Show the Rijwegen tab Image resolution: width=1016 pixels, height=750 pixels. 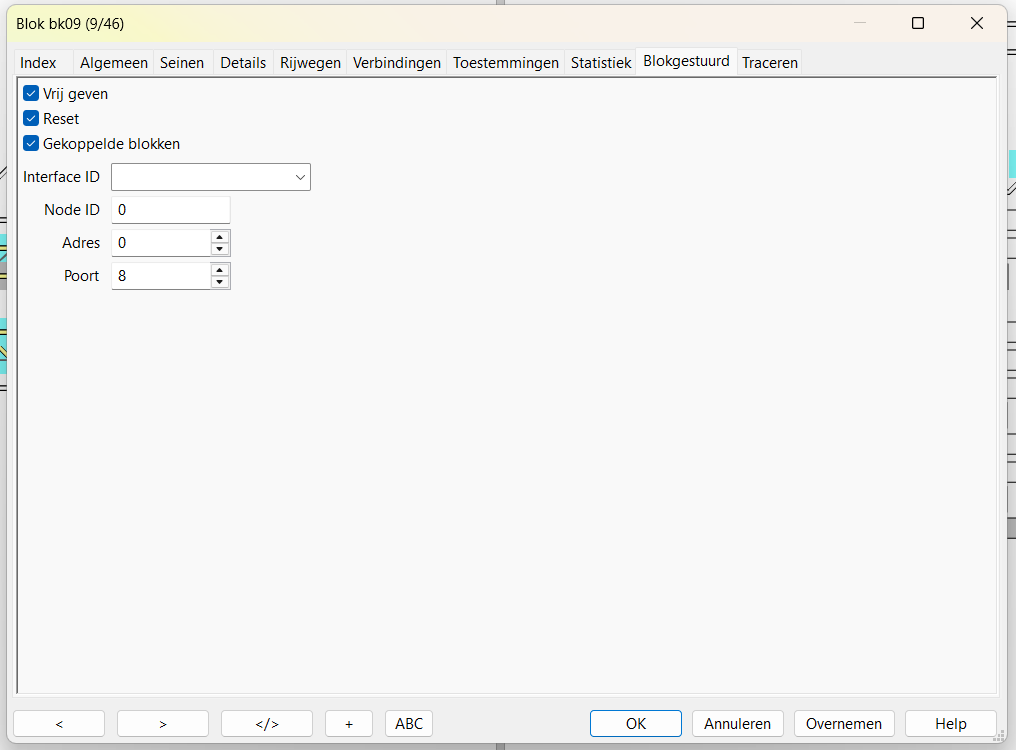(x=310, y=63)
